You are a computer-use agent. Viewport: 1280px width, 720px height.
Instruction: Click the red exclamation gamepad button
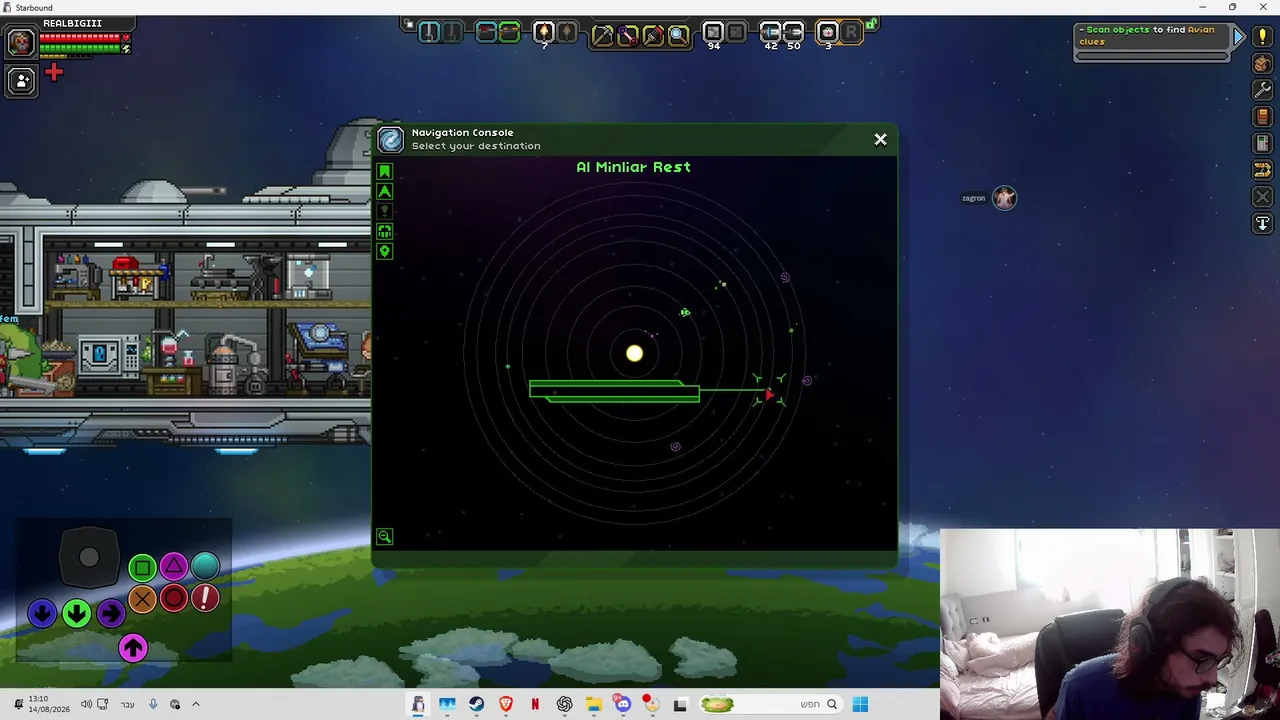[x=205, y=598]
